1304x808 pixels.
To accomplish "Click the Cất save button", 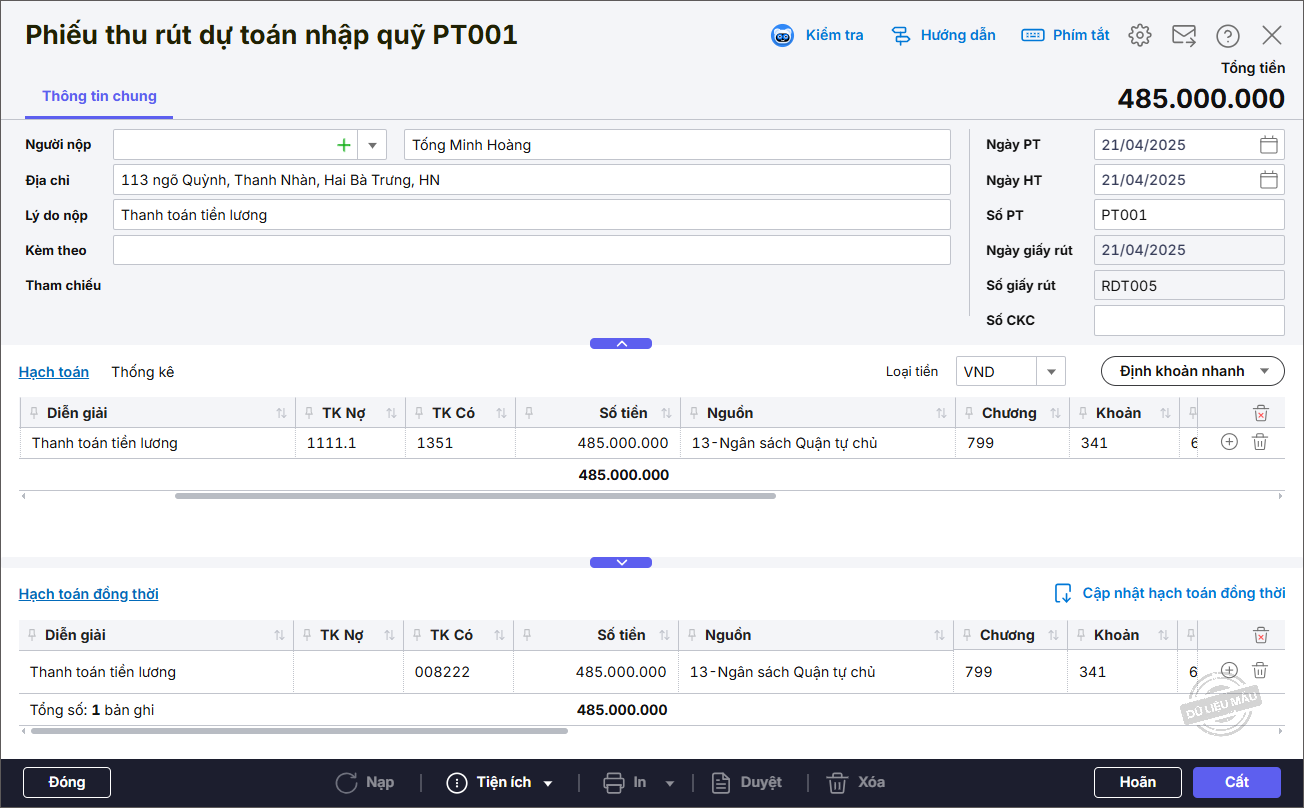I will (1236, 782).
